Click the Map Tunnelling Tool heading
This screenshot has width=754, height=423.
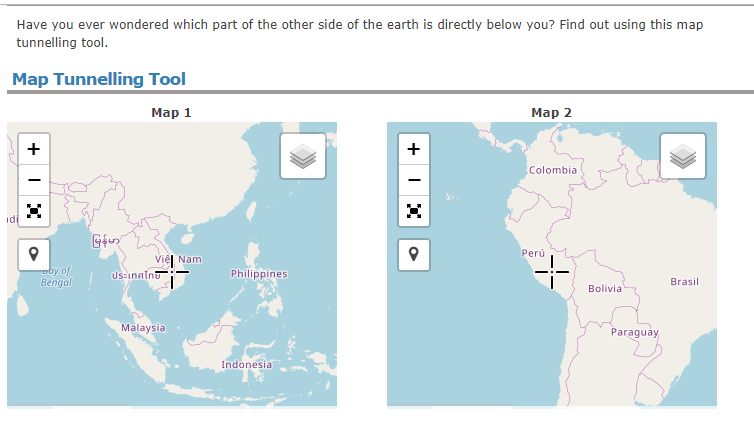(99, 79)
